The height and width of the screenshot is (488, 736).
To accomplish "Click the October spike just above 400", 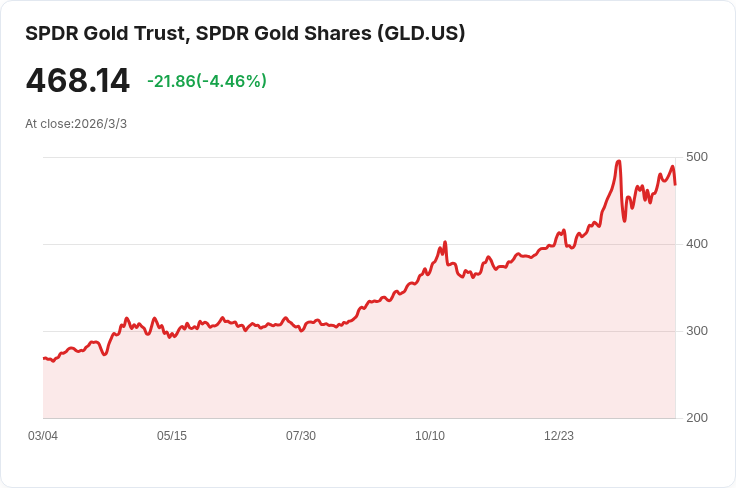I will 445,242.
